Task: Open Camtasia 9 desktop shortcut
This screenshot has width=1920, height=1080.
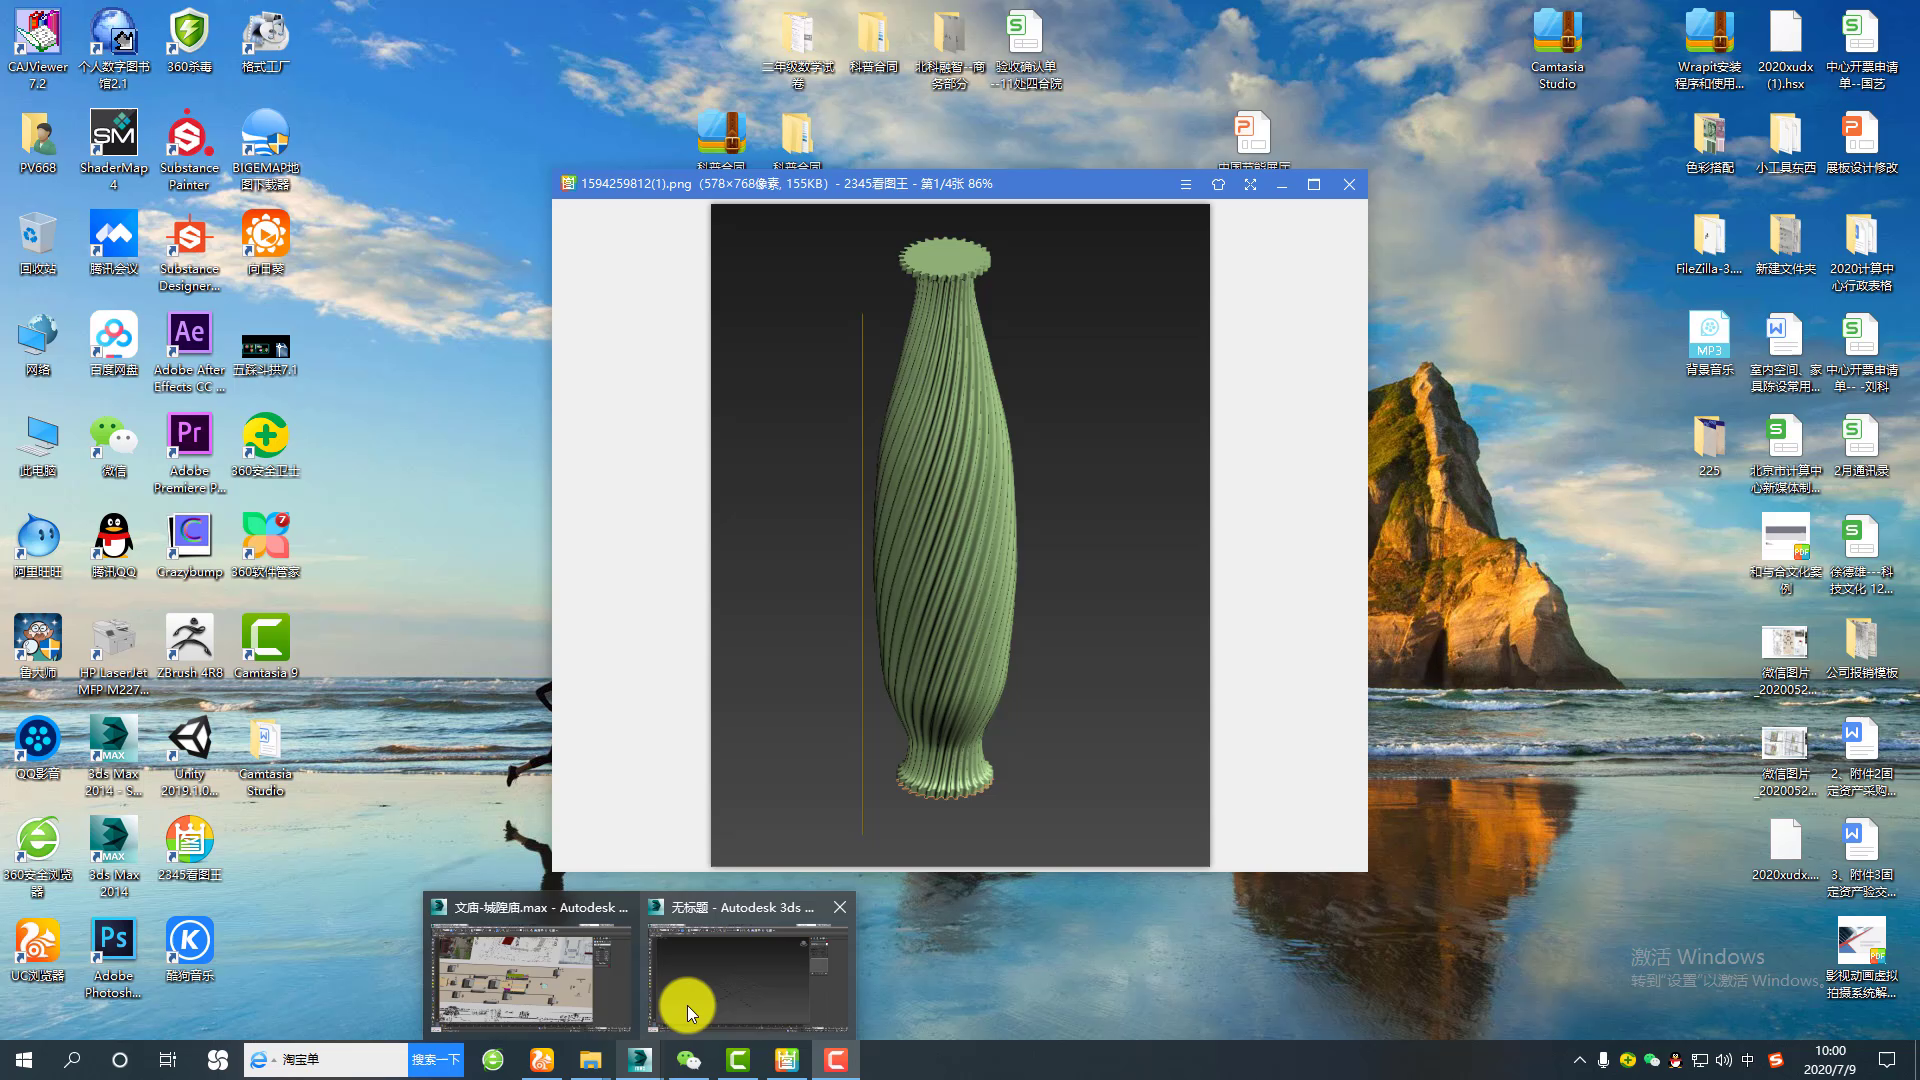Action: (x=266, y=646)
